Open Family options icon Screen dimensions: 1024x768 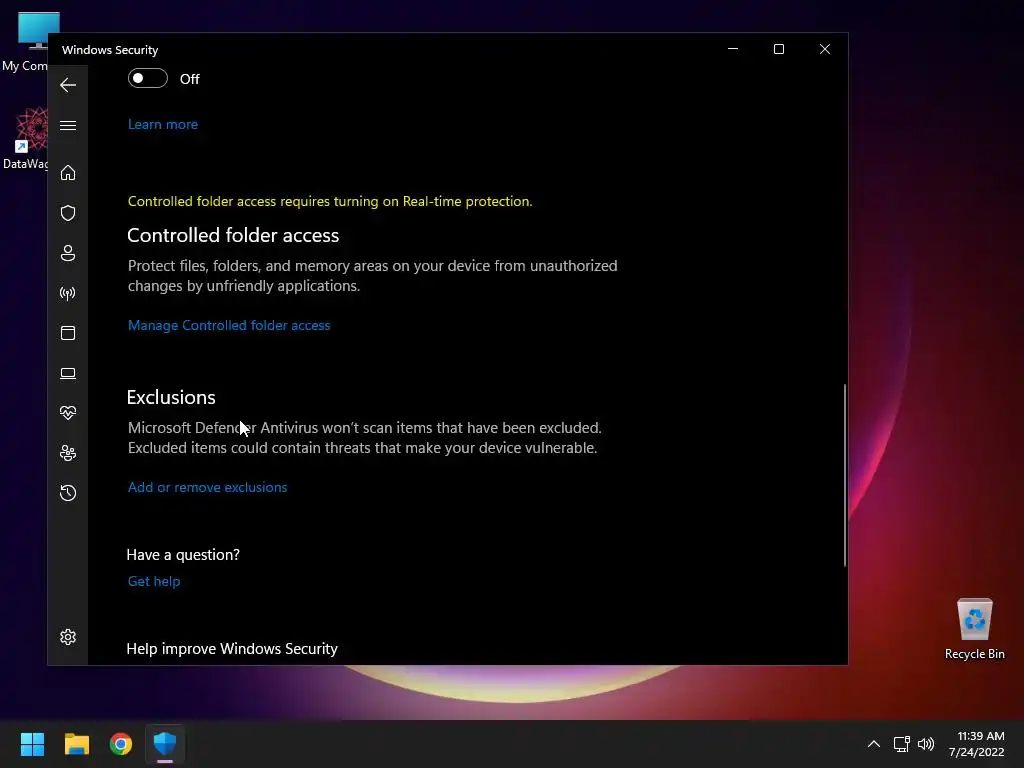coord(68,453)
